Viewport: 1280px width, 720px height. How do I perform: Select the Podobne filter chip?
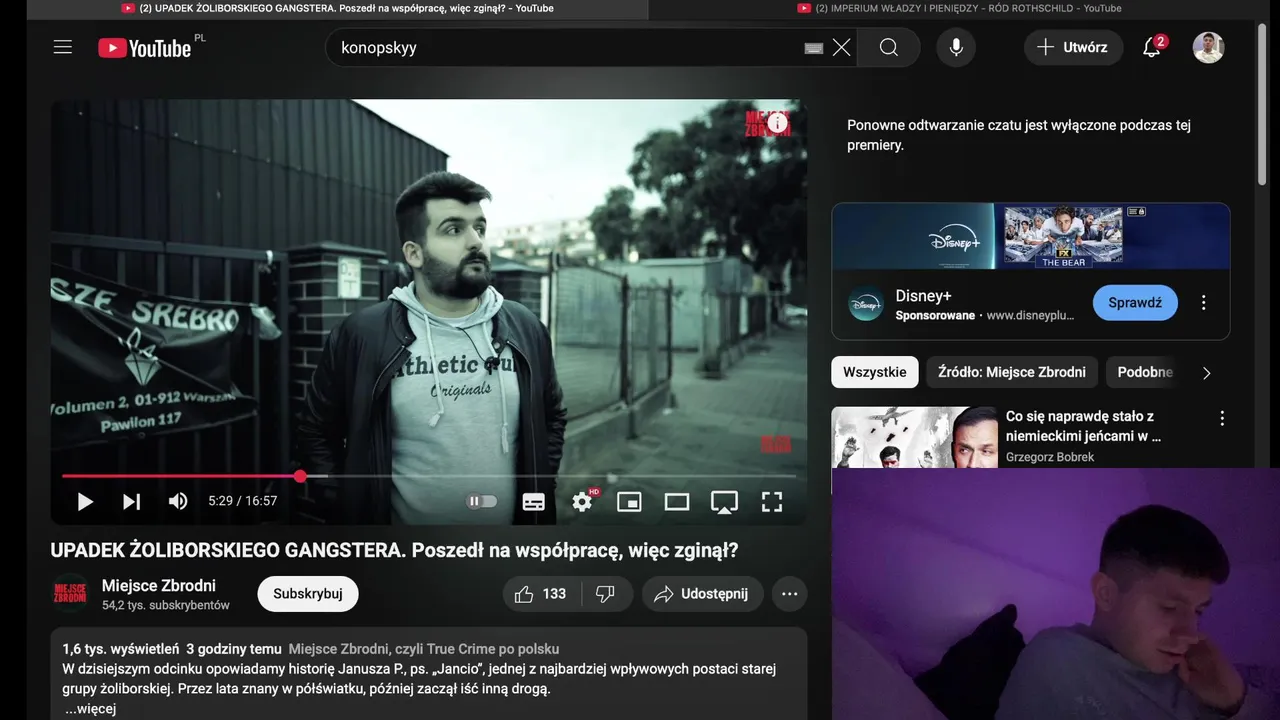click(1145, 372)
